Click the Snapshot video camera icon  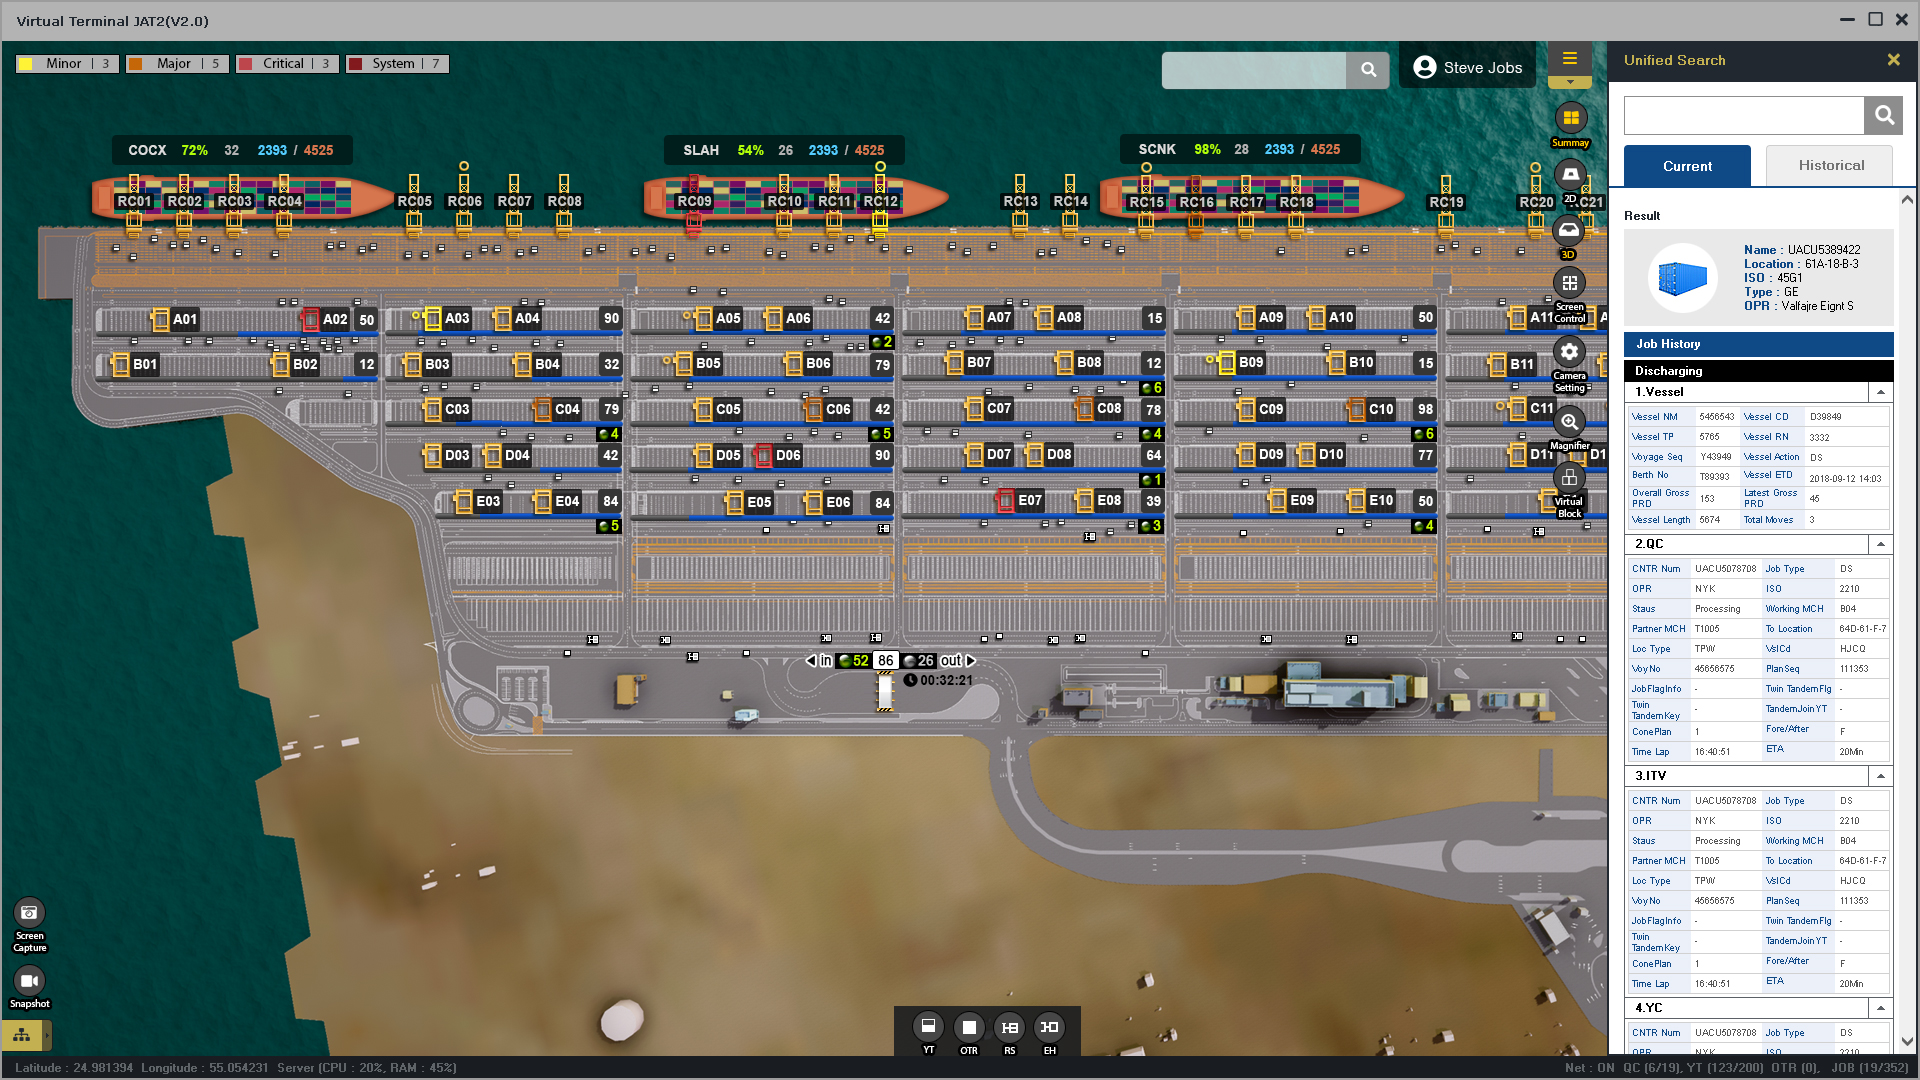tap(29, 981)
